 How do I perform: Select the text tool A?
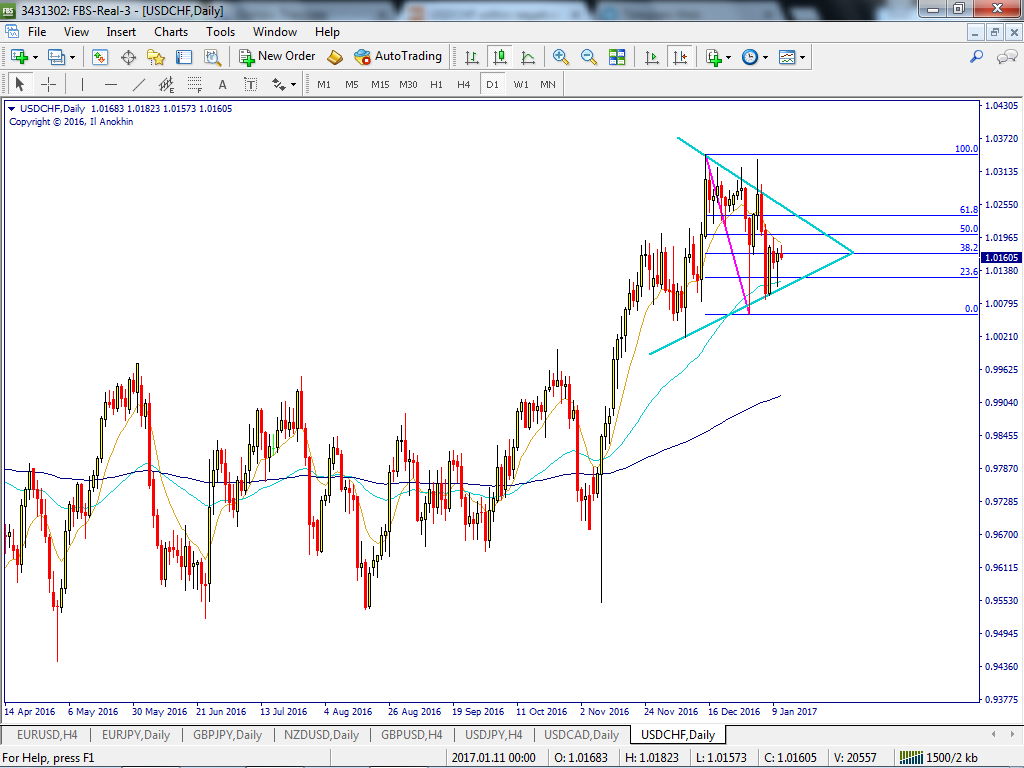coord(222,84)
